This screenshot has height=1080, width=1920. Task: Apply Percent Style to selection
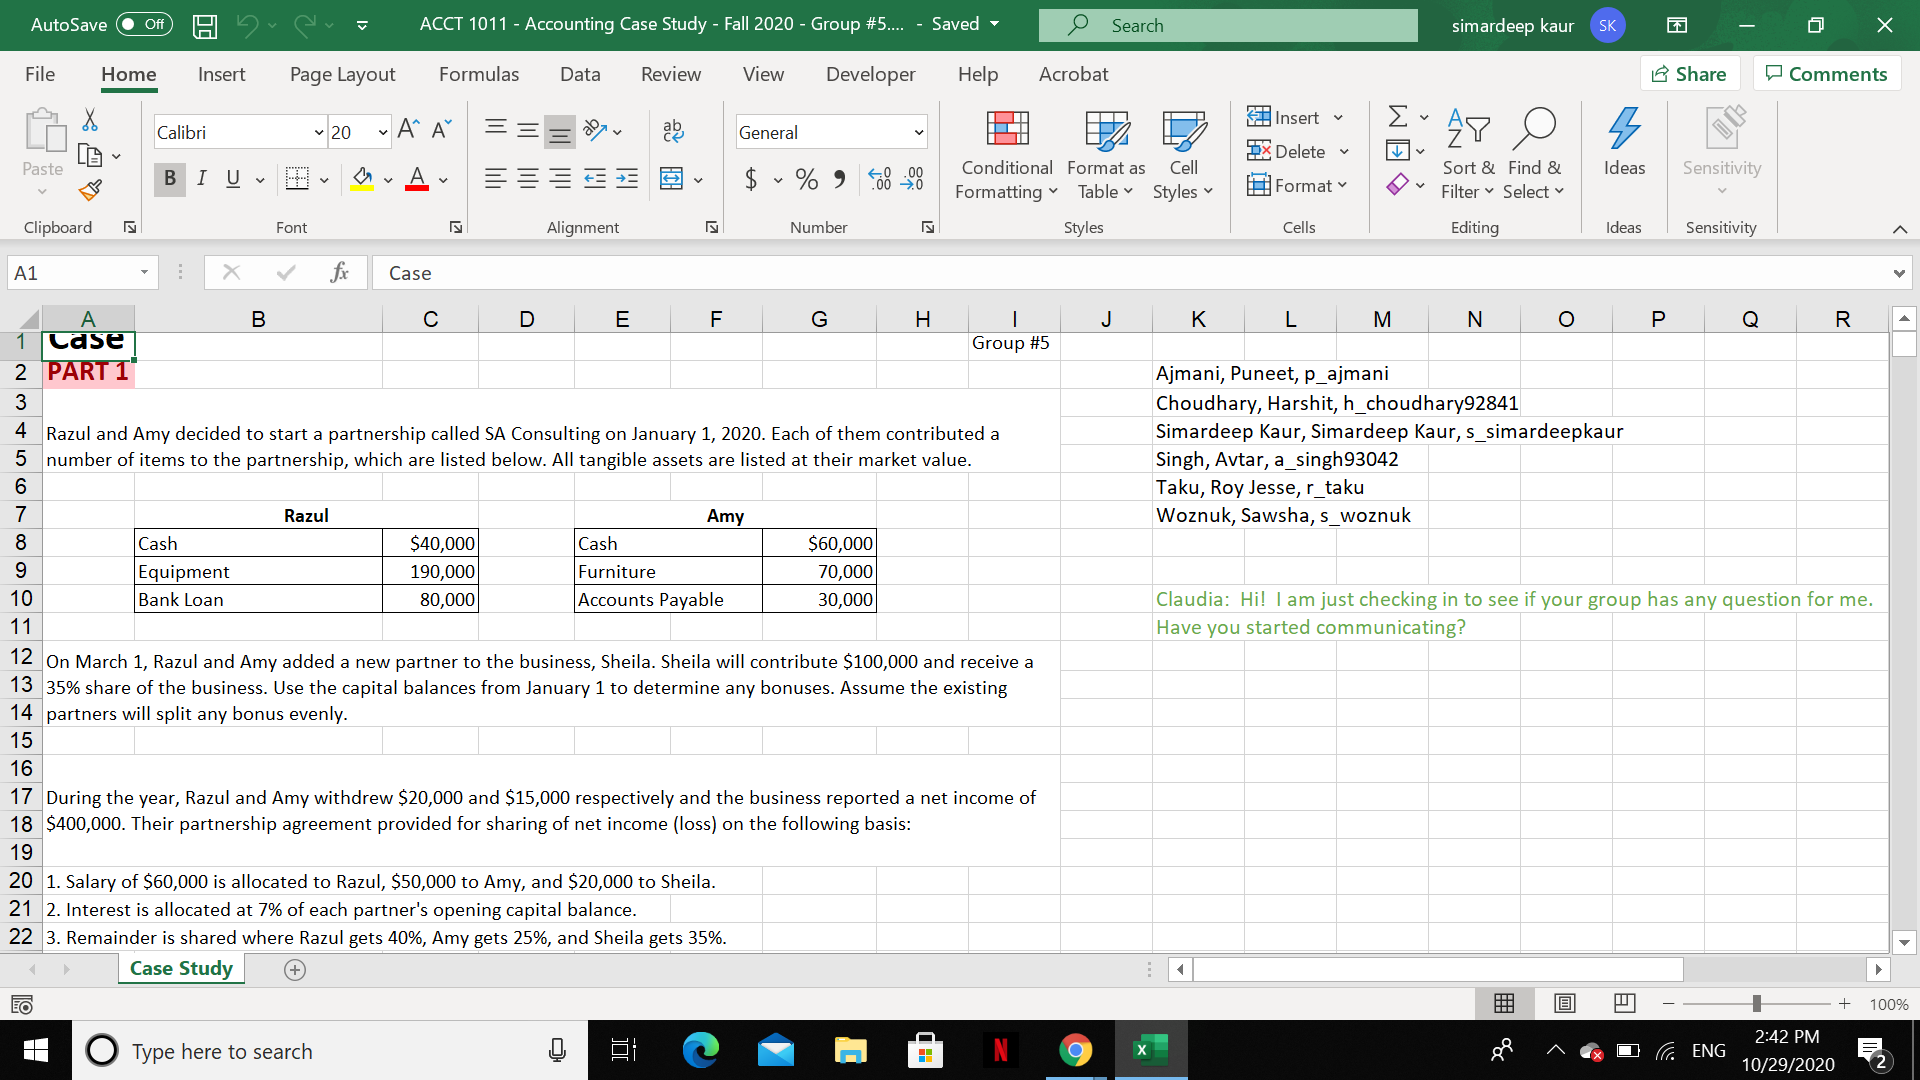(807, 180)
